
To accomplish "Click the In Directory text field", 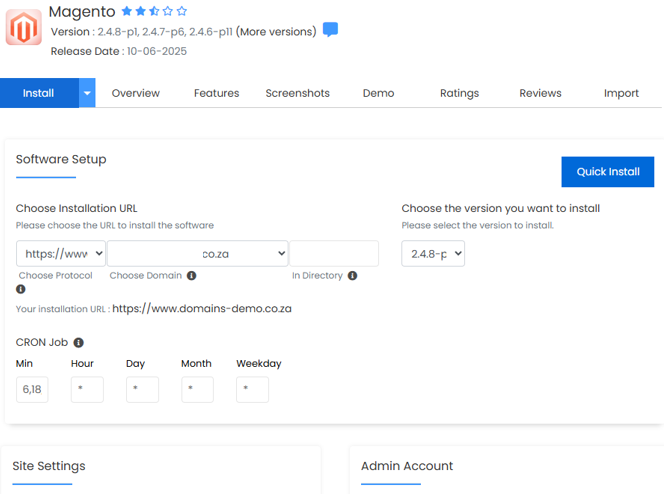I will [334, 254].
